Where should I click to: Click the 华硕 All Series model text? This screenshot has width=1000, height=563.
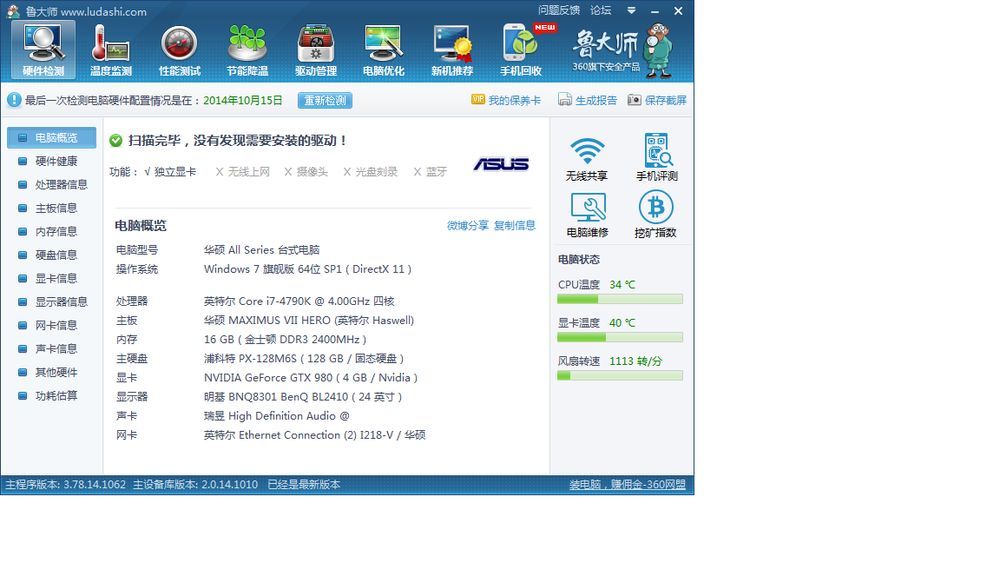point(261,250)
